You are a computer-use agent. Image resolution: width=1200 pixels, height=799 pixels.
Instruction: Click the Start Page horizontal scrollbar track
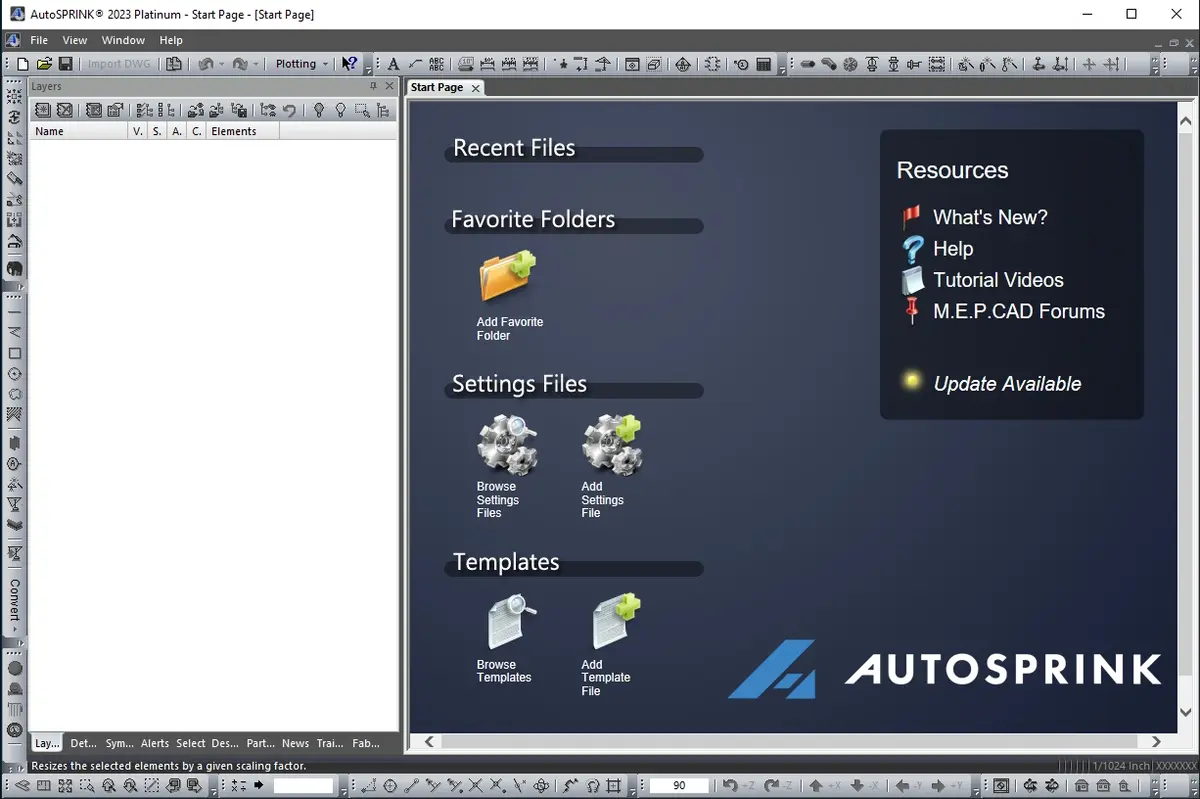point(792,742)
